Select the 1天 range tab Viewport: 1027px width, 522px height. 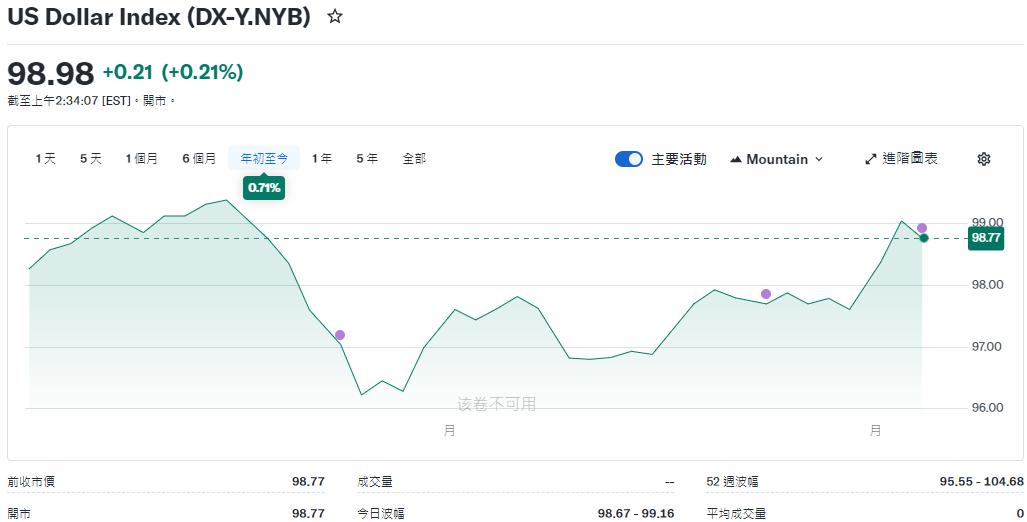pos(46,158)
